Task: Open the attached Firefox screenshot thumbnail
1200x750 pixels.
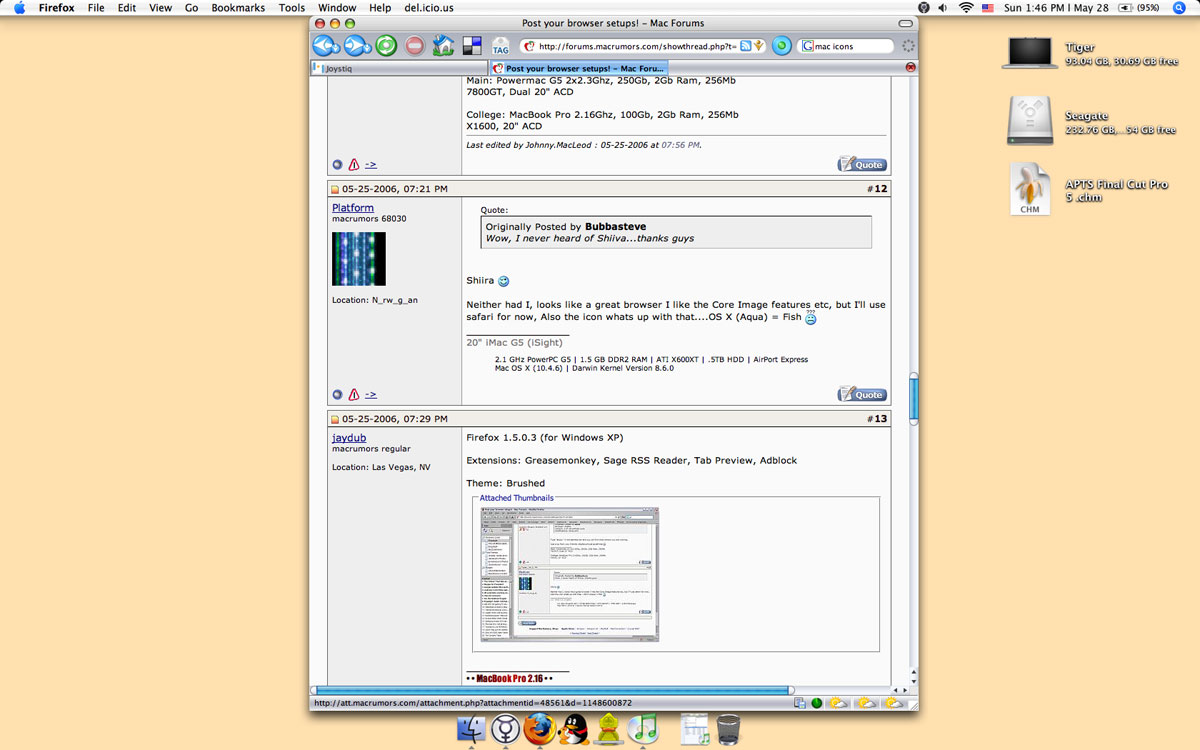Action: pos(570,573)
